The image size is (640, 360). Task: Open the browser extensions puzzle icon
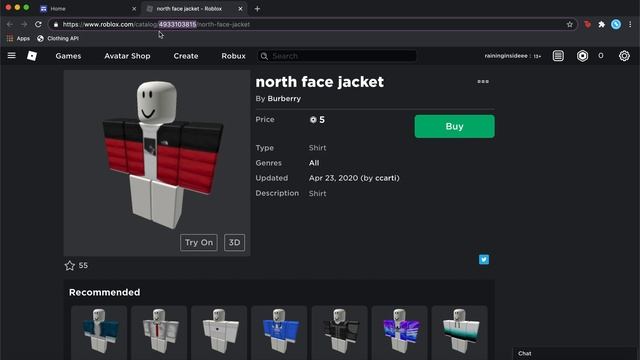point(601,24)
